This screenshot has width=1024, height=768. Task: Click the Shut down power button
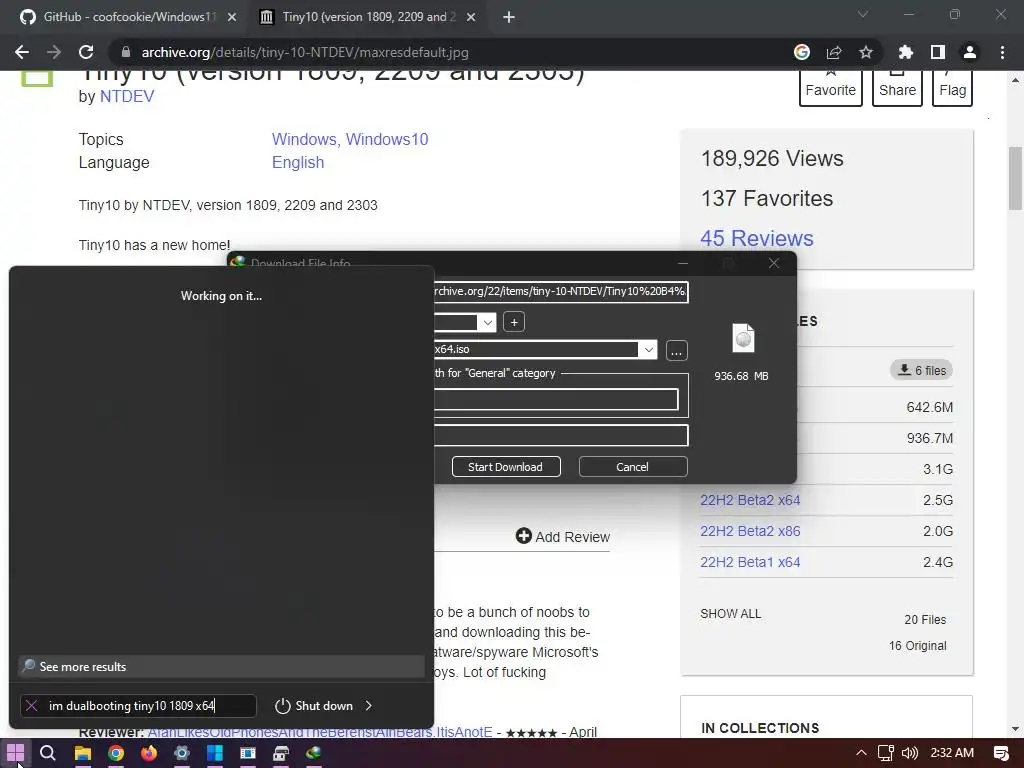click(x=314, y=706)
